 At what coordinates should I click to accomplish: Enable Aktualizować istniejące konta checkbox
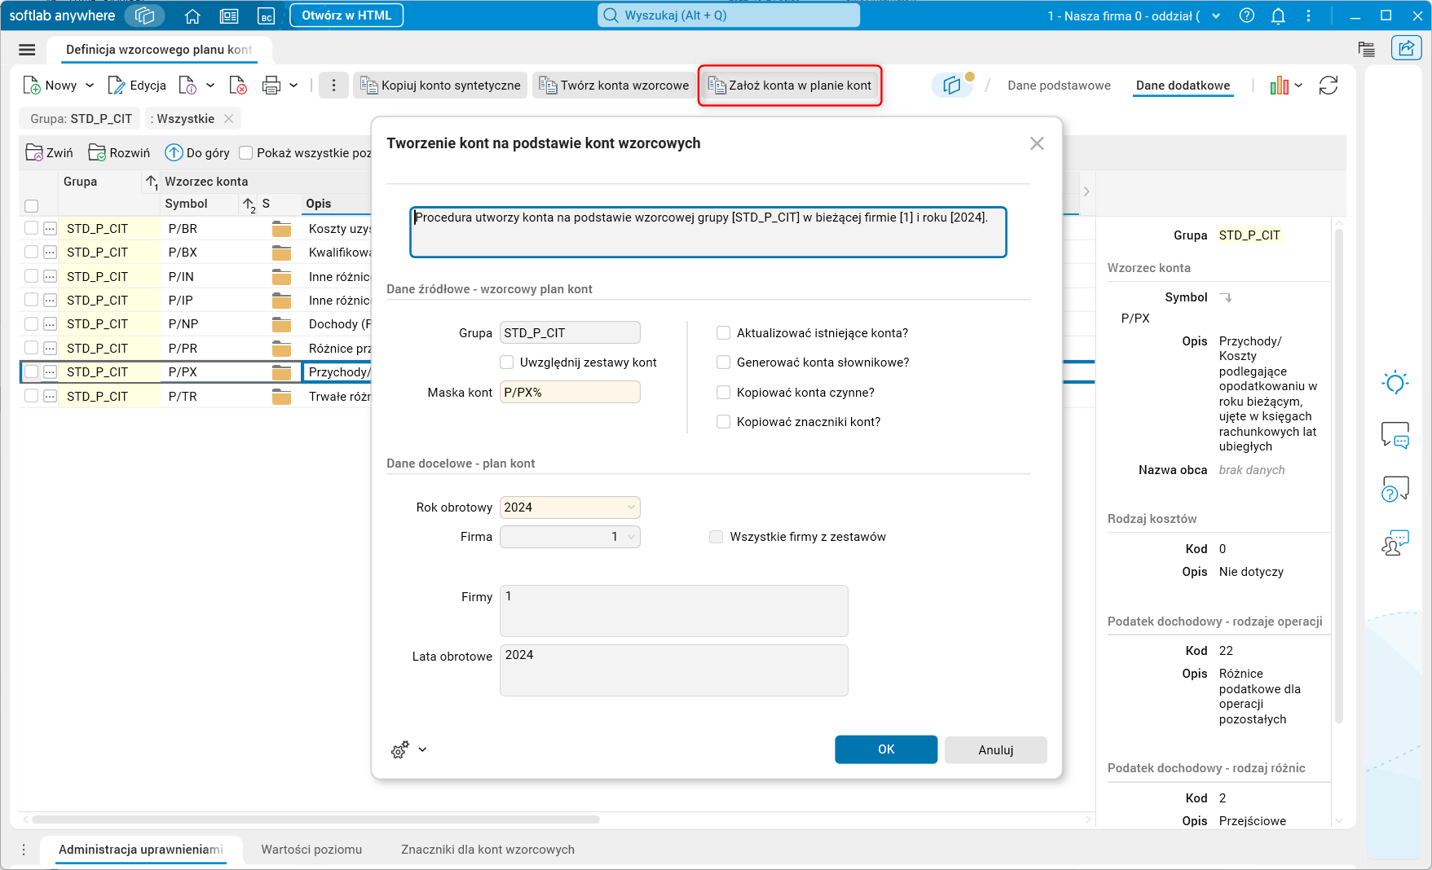pos(723,333)
